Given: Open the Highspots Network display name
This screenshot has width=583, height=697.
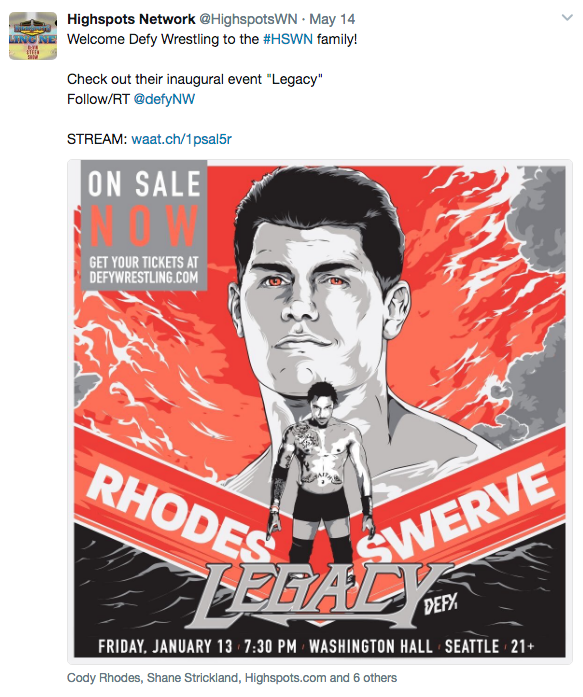Looking at the screenshot, I should pos(131,19).
